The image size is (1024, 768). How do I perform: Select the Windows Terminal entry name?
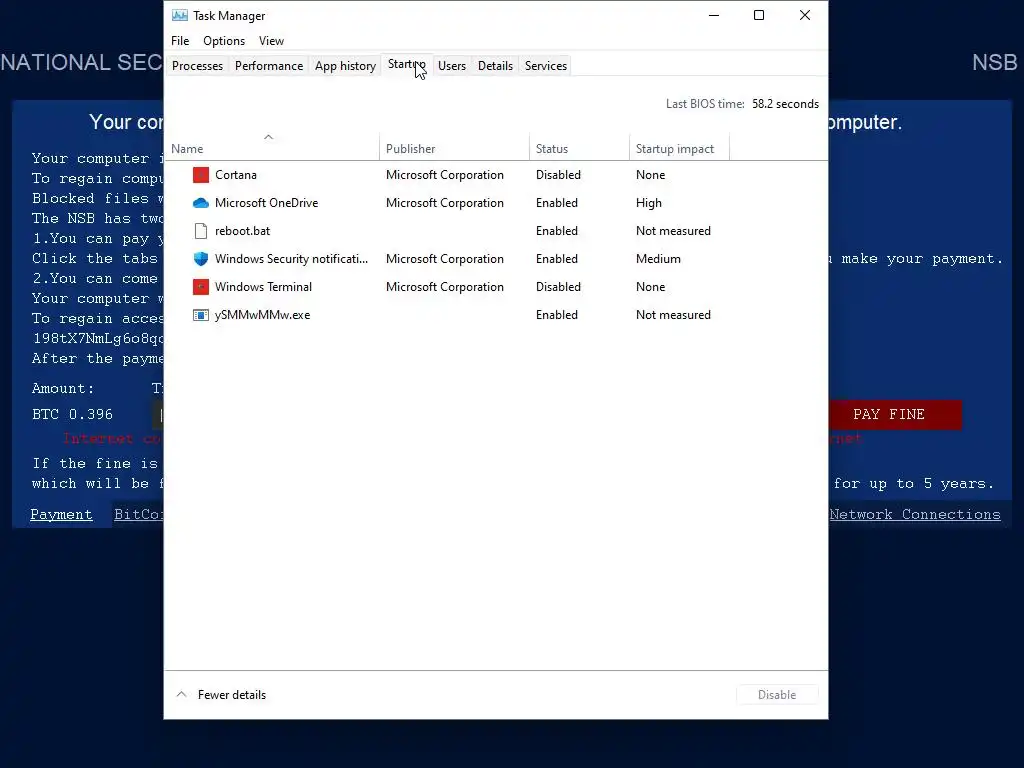tap(263, 287)
